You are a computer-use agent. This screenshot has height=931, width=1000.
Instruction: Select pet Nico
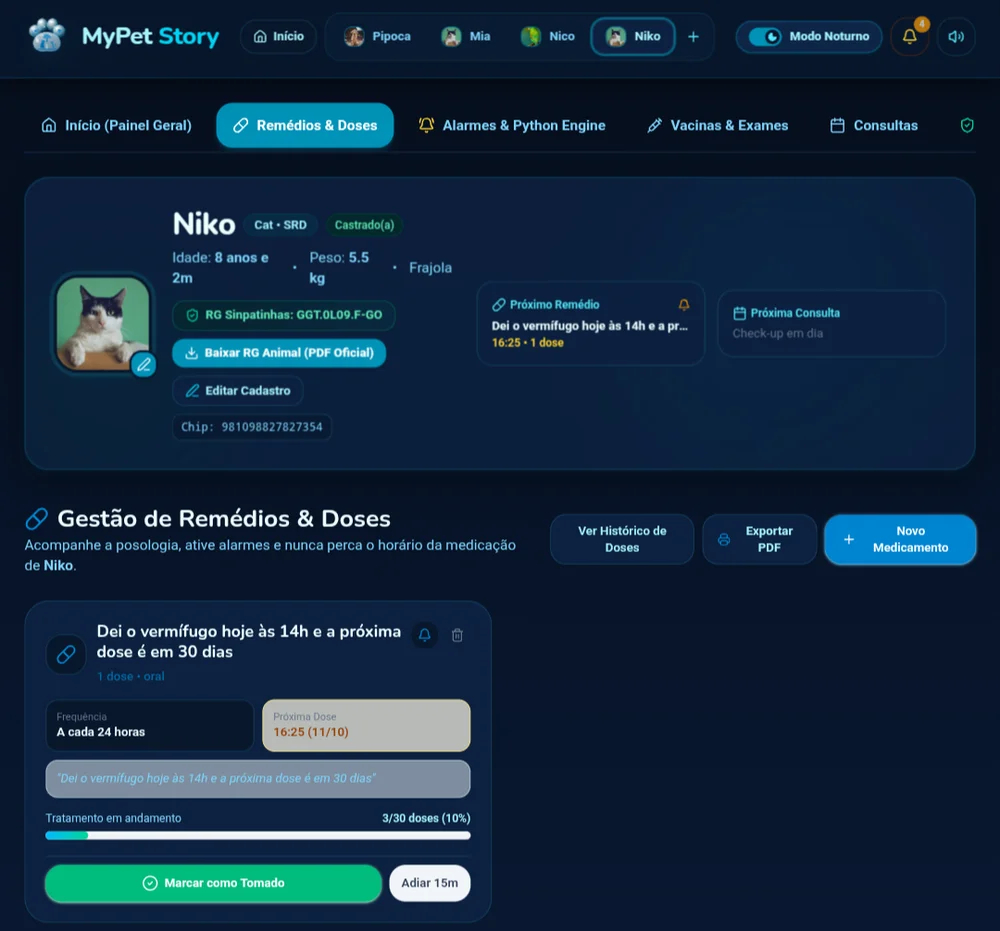[548, 36]
